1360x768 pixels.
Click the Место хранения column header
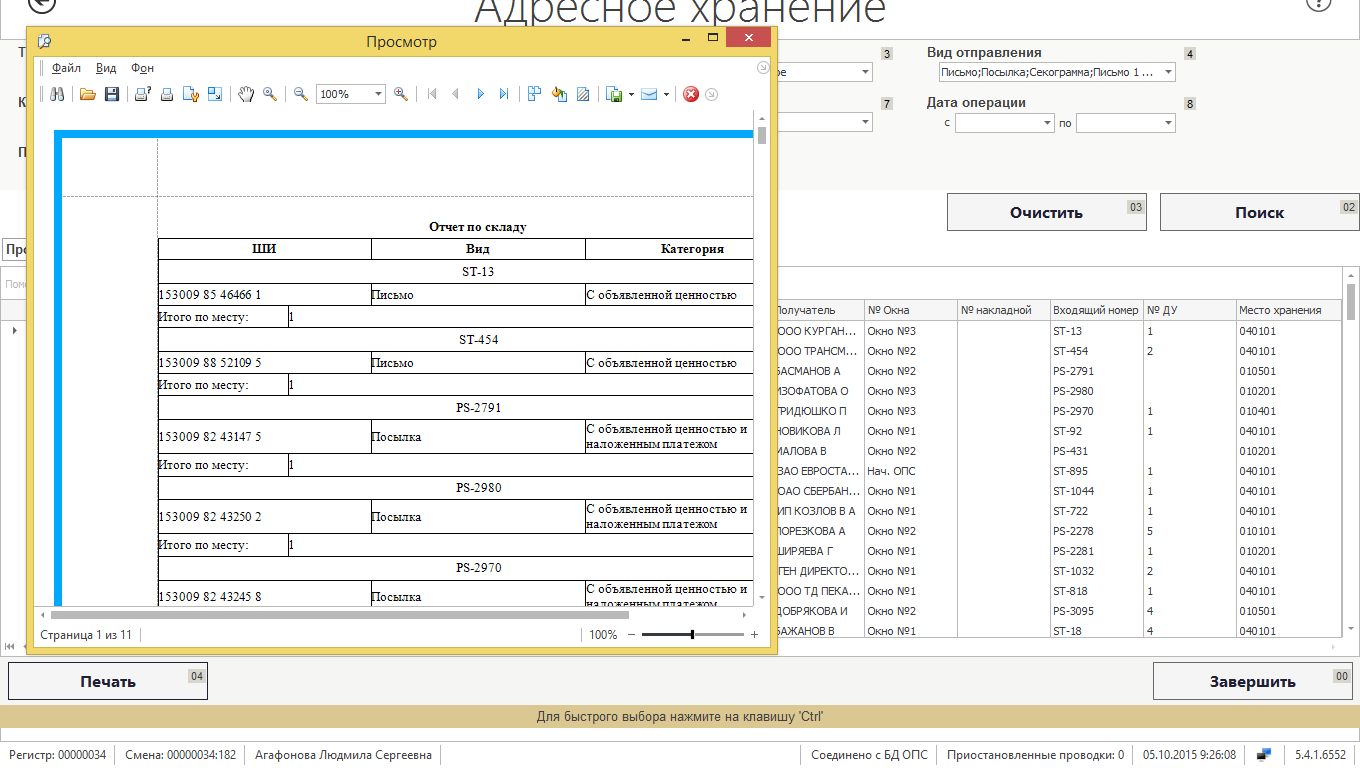click(x=1279, y=310)
